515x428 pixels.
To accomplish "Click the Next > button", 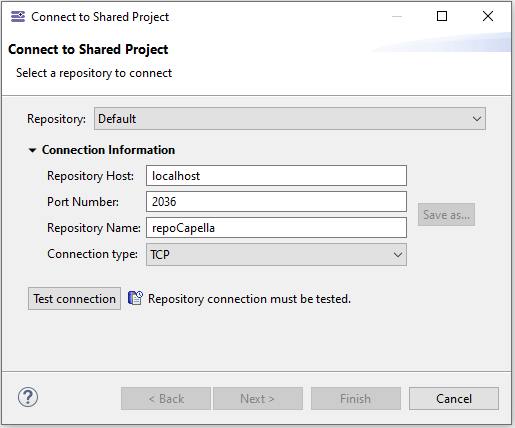I will 258,399.
